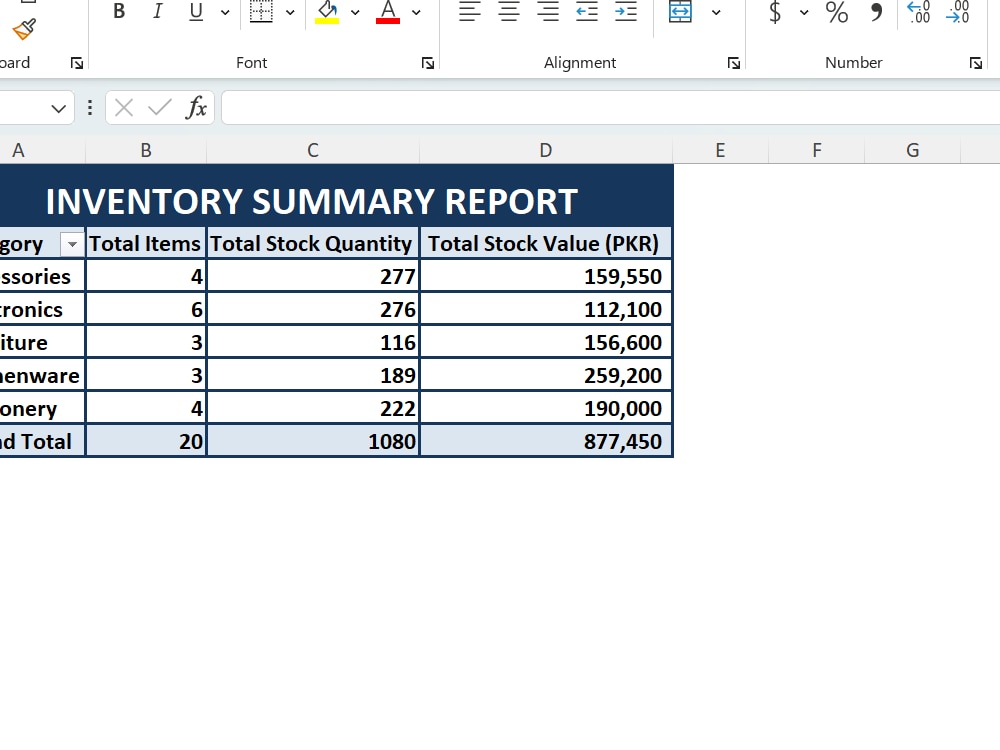Increase decimal places

click(x=918, y=11)
